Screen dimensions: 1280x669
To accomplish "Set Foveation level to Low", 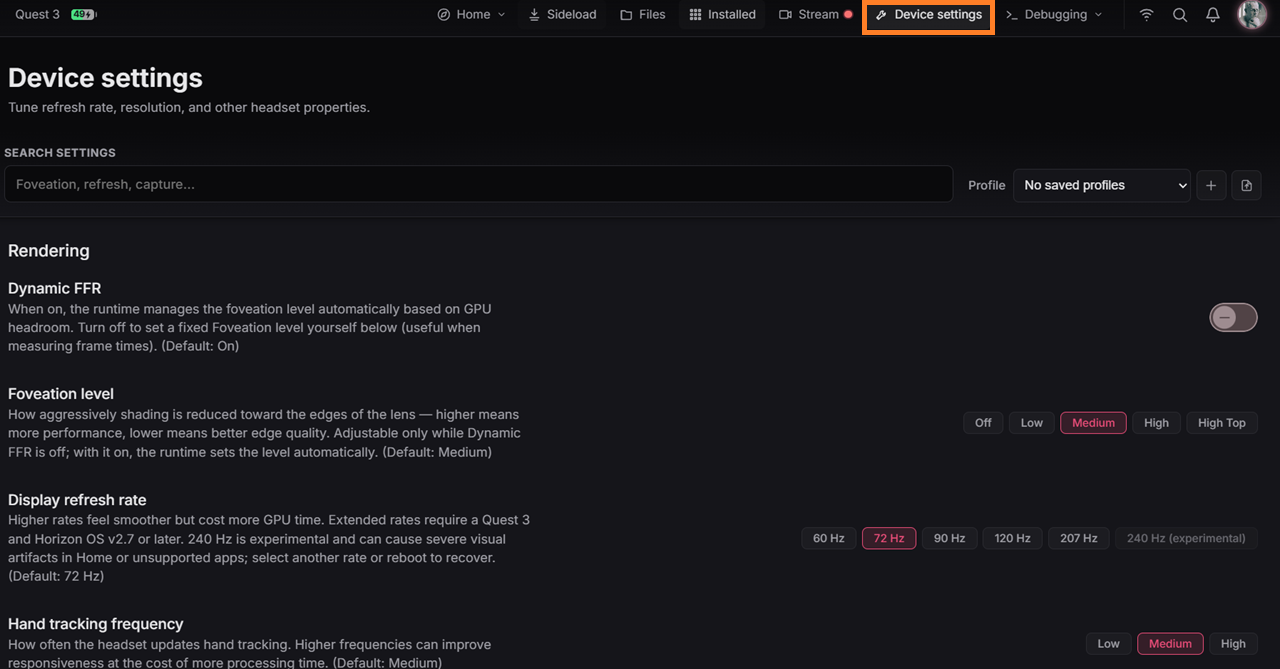I will pyautogui.click(x=1032, y=423).
